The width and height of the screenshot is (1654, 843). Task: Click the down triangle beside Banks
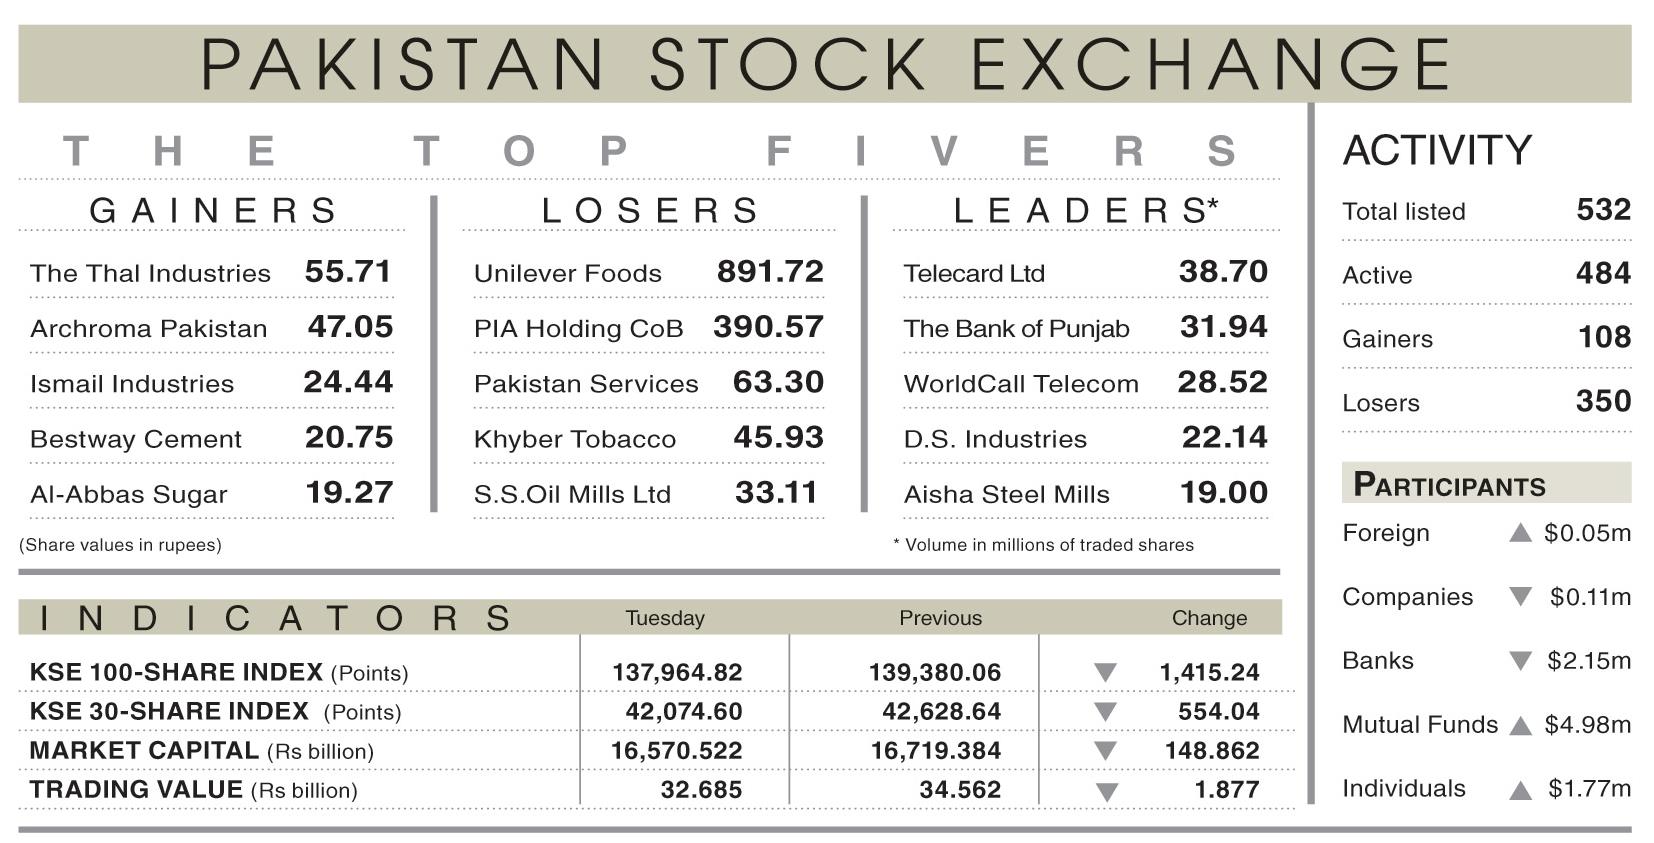pos(1520,661)
